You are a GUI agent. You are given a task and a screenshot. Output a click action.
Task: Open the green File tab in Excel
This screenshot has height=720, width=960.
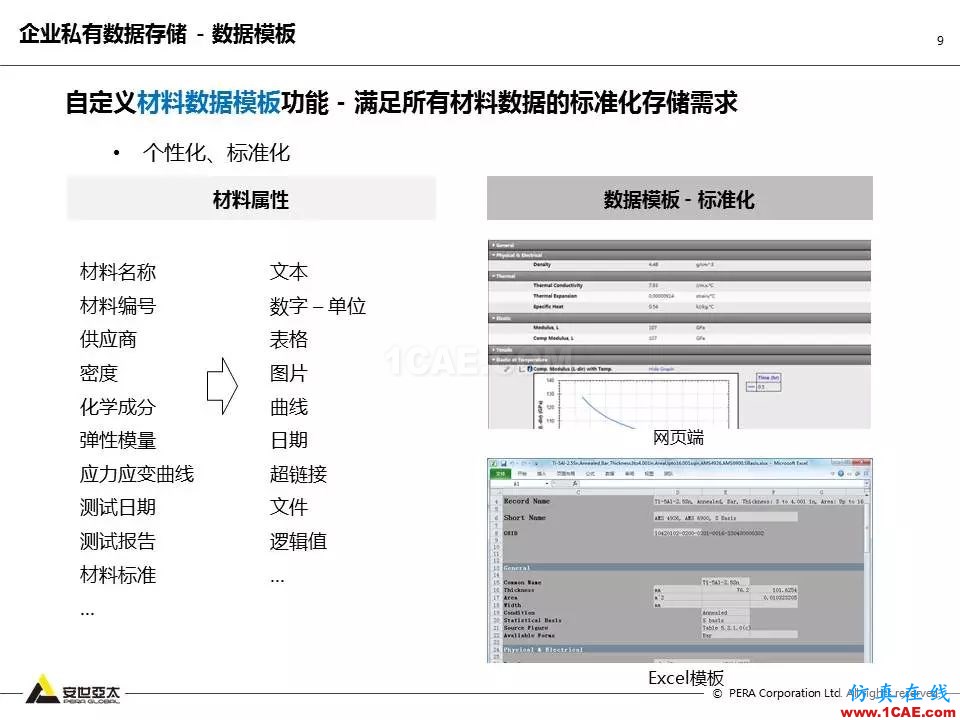click(500, 474)
